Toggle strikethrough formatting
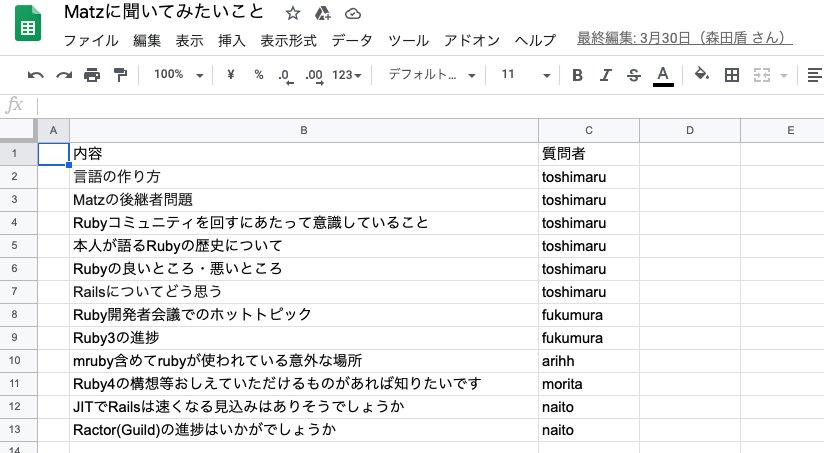This screenshot has height=453, width=824. (x=634, y=75)
